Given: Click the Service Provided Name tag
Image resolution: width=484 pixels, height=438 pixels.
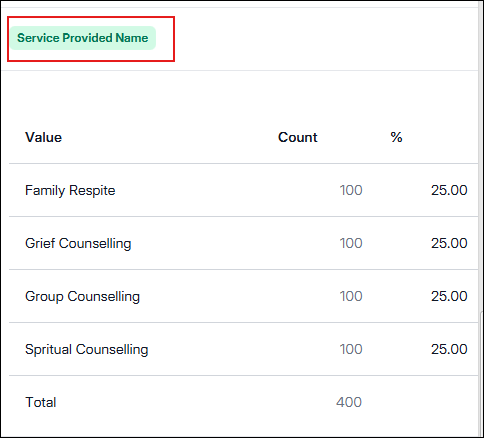Looking at the screenshot, I should pos(82,38).
